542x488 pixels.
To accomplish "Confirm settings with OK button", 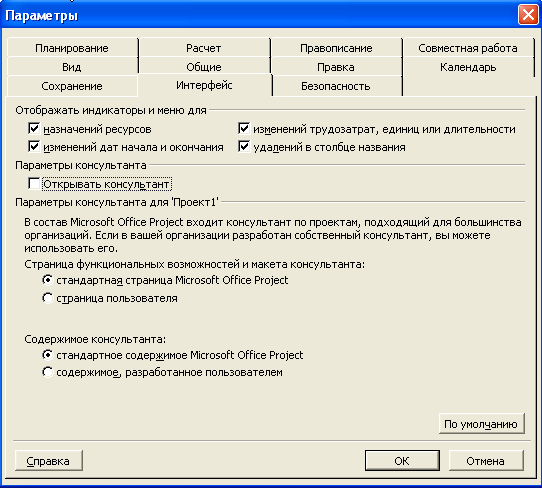I will (402, 461).
